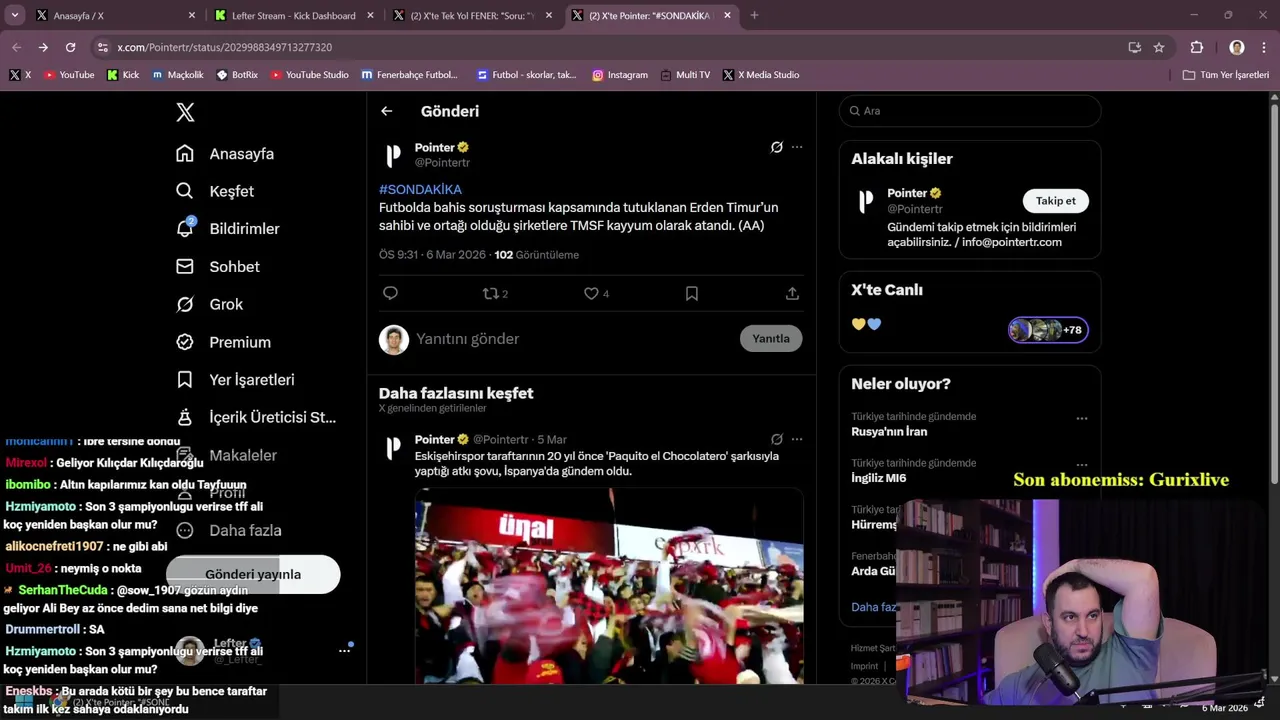Screen dimensions: 1280x720
Task: Like the post with 4 likes
Action: 596,293
